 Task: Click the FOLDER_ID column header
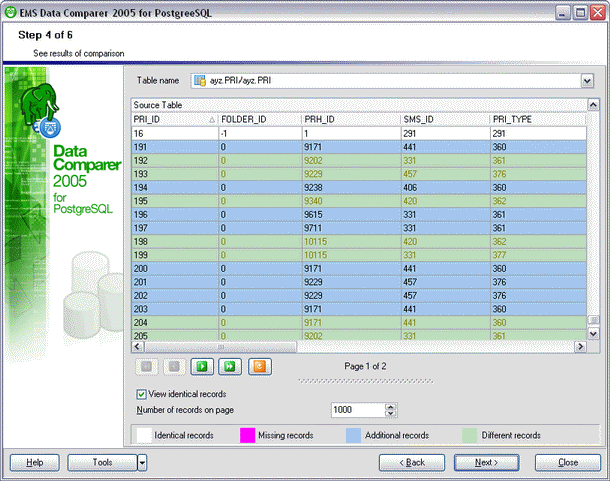(x=260, y=119)
